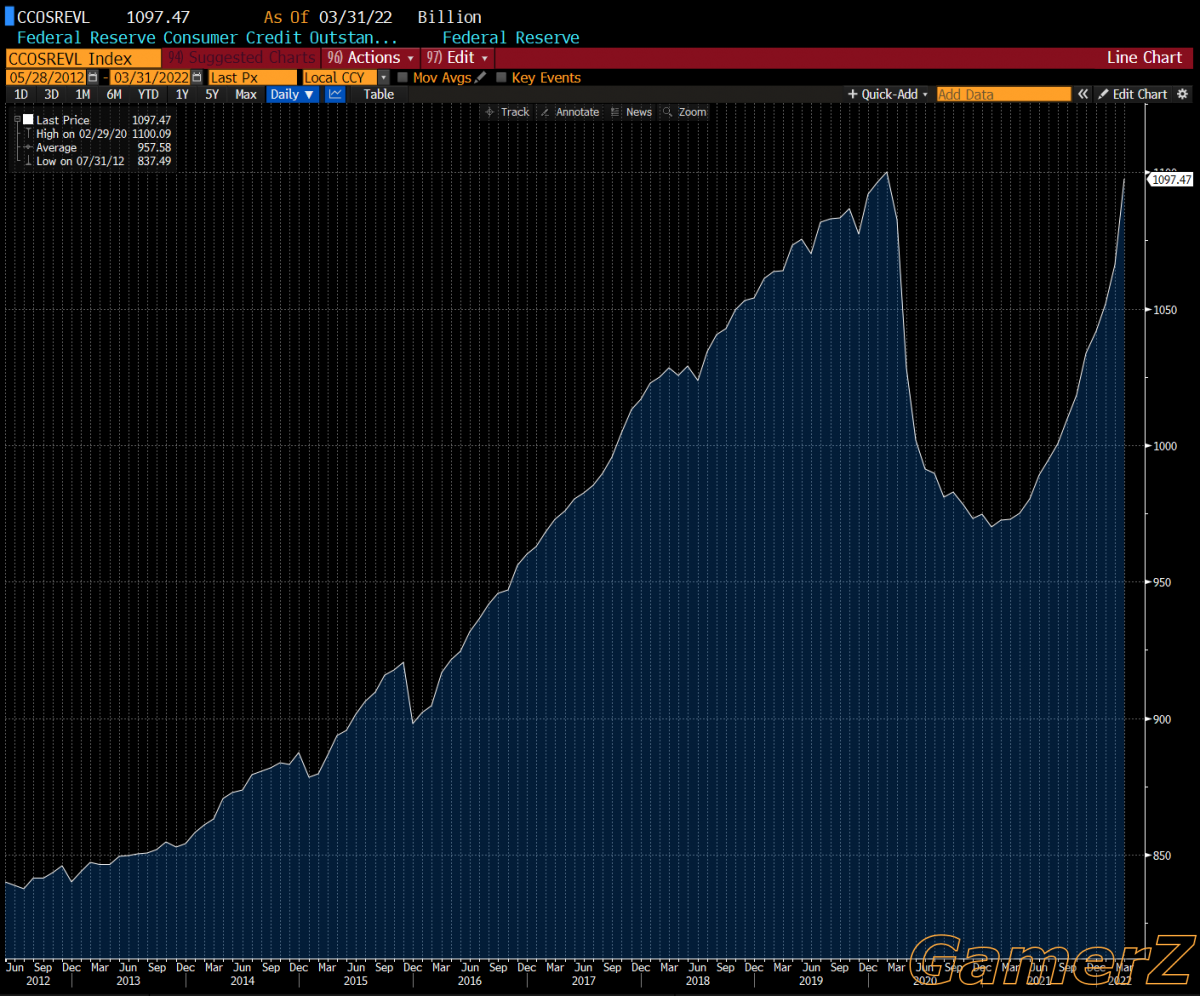Viewport: 1200px width, 996px height.
Task: Select the YTD time range
Action: [148, 94]
